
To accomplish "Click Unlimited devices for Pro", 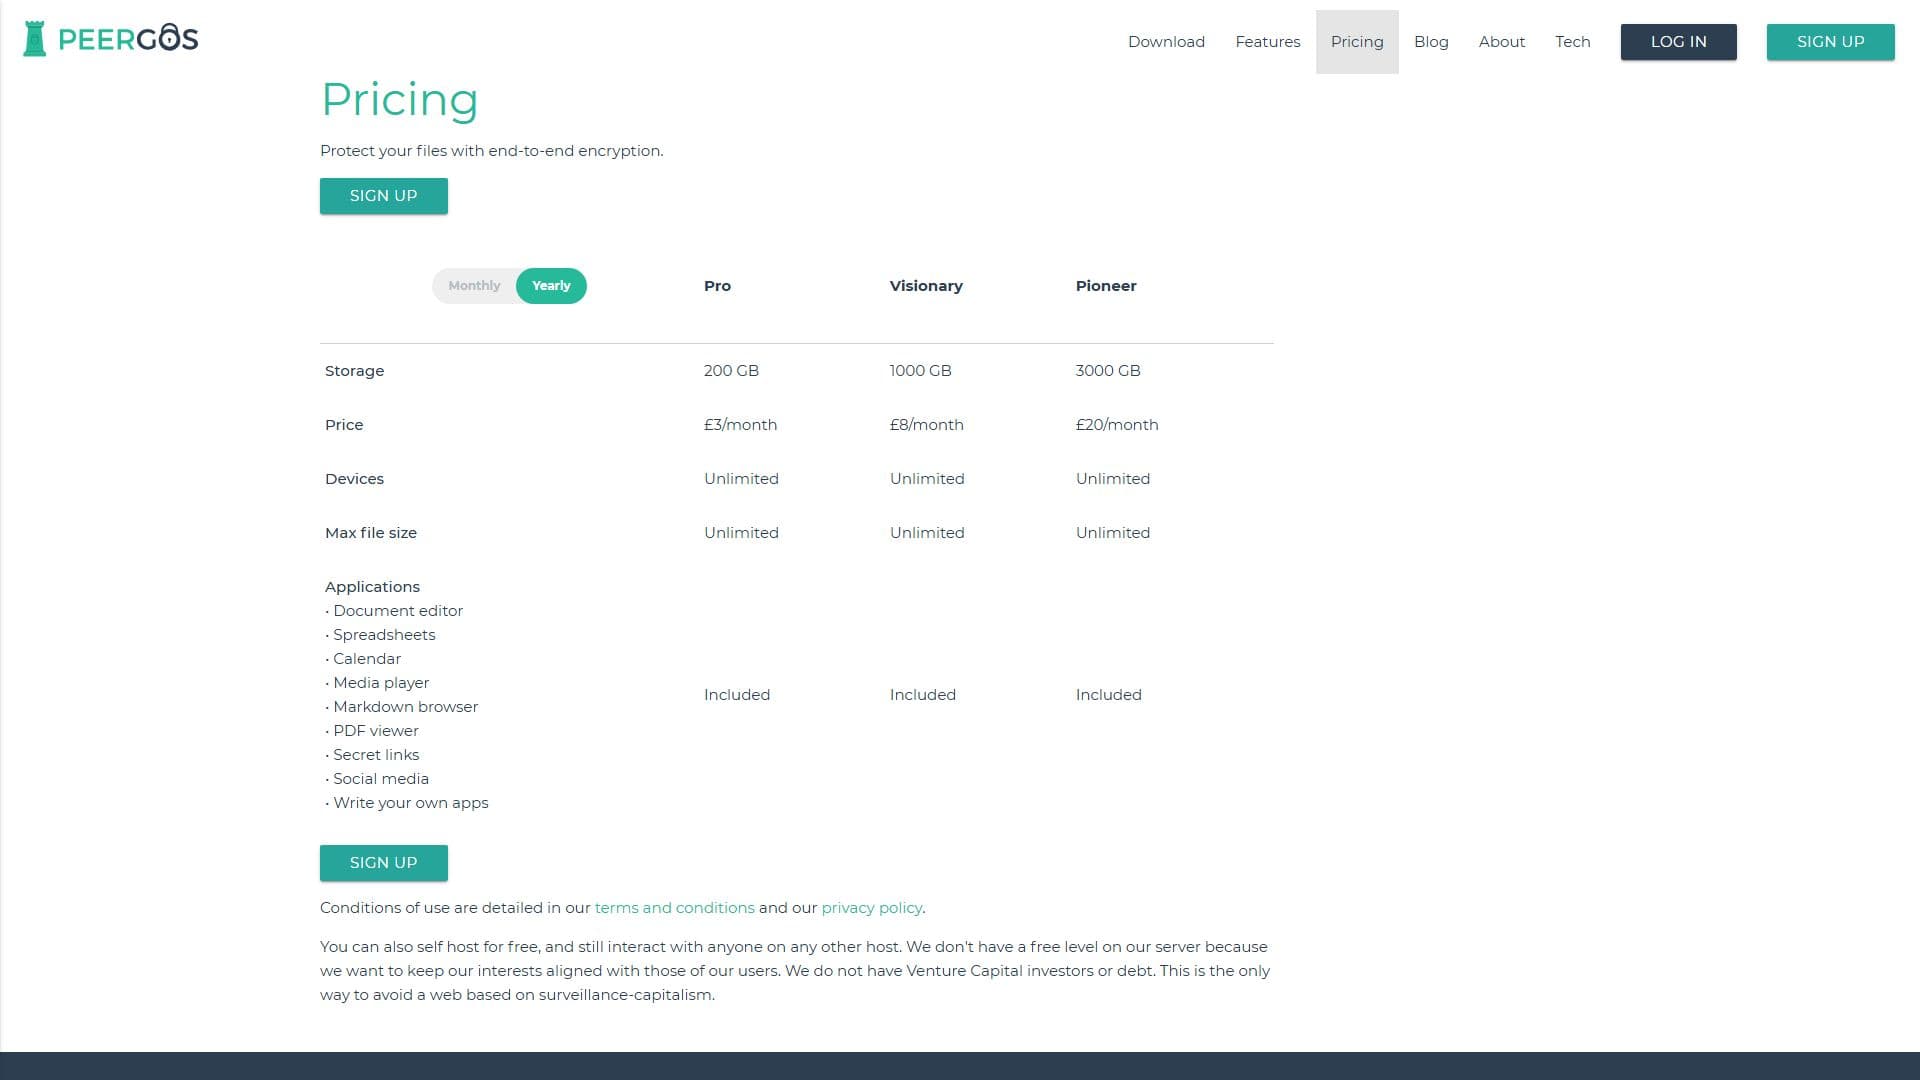I will pyautogui.click(x=741, y=479).
